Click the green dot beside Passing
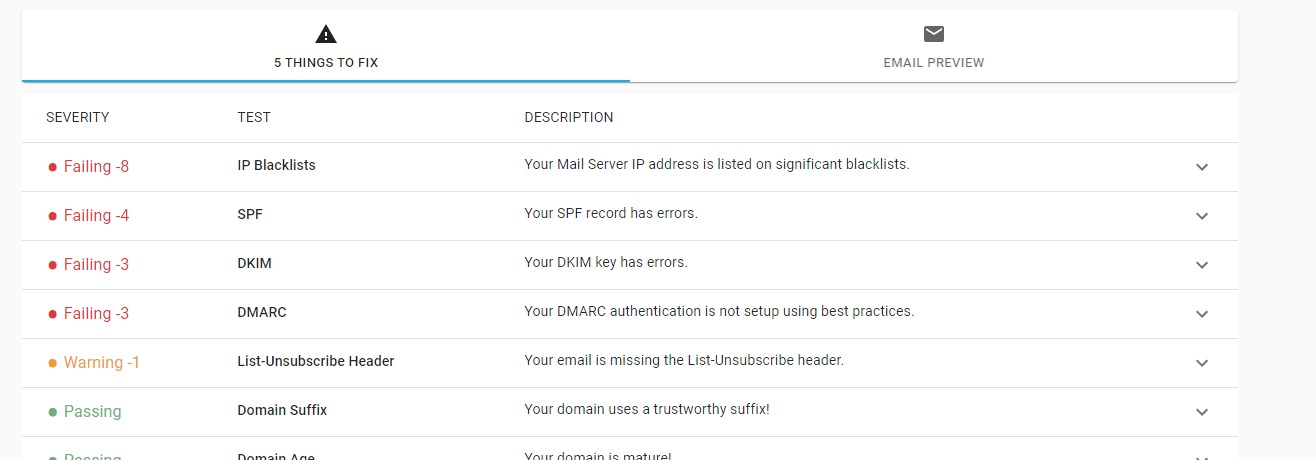Image resolution: width=1316 pixels, height=460 pixels. pos(52,412)
